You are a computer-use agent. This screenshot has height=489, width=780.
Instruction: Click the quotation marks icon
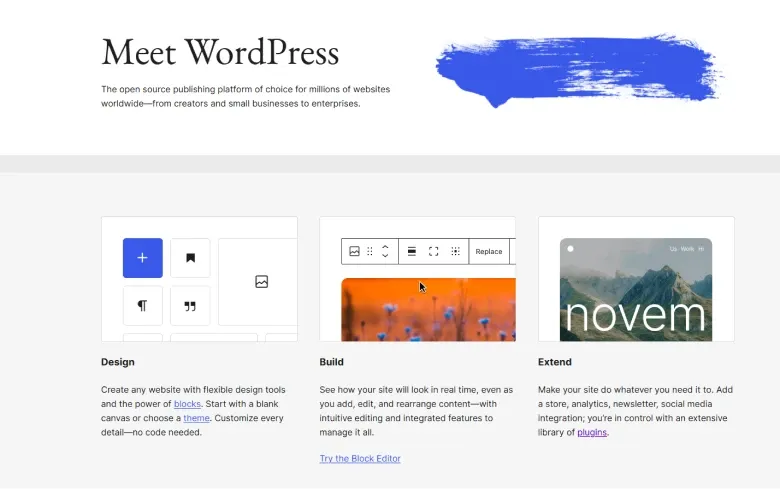pyautogui.click(x=190, y=305)
